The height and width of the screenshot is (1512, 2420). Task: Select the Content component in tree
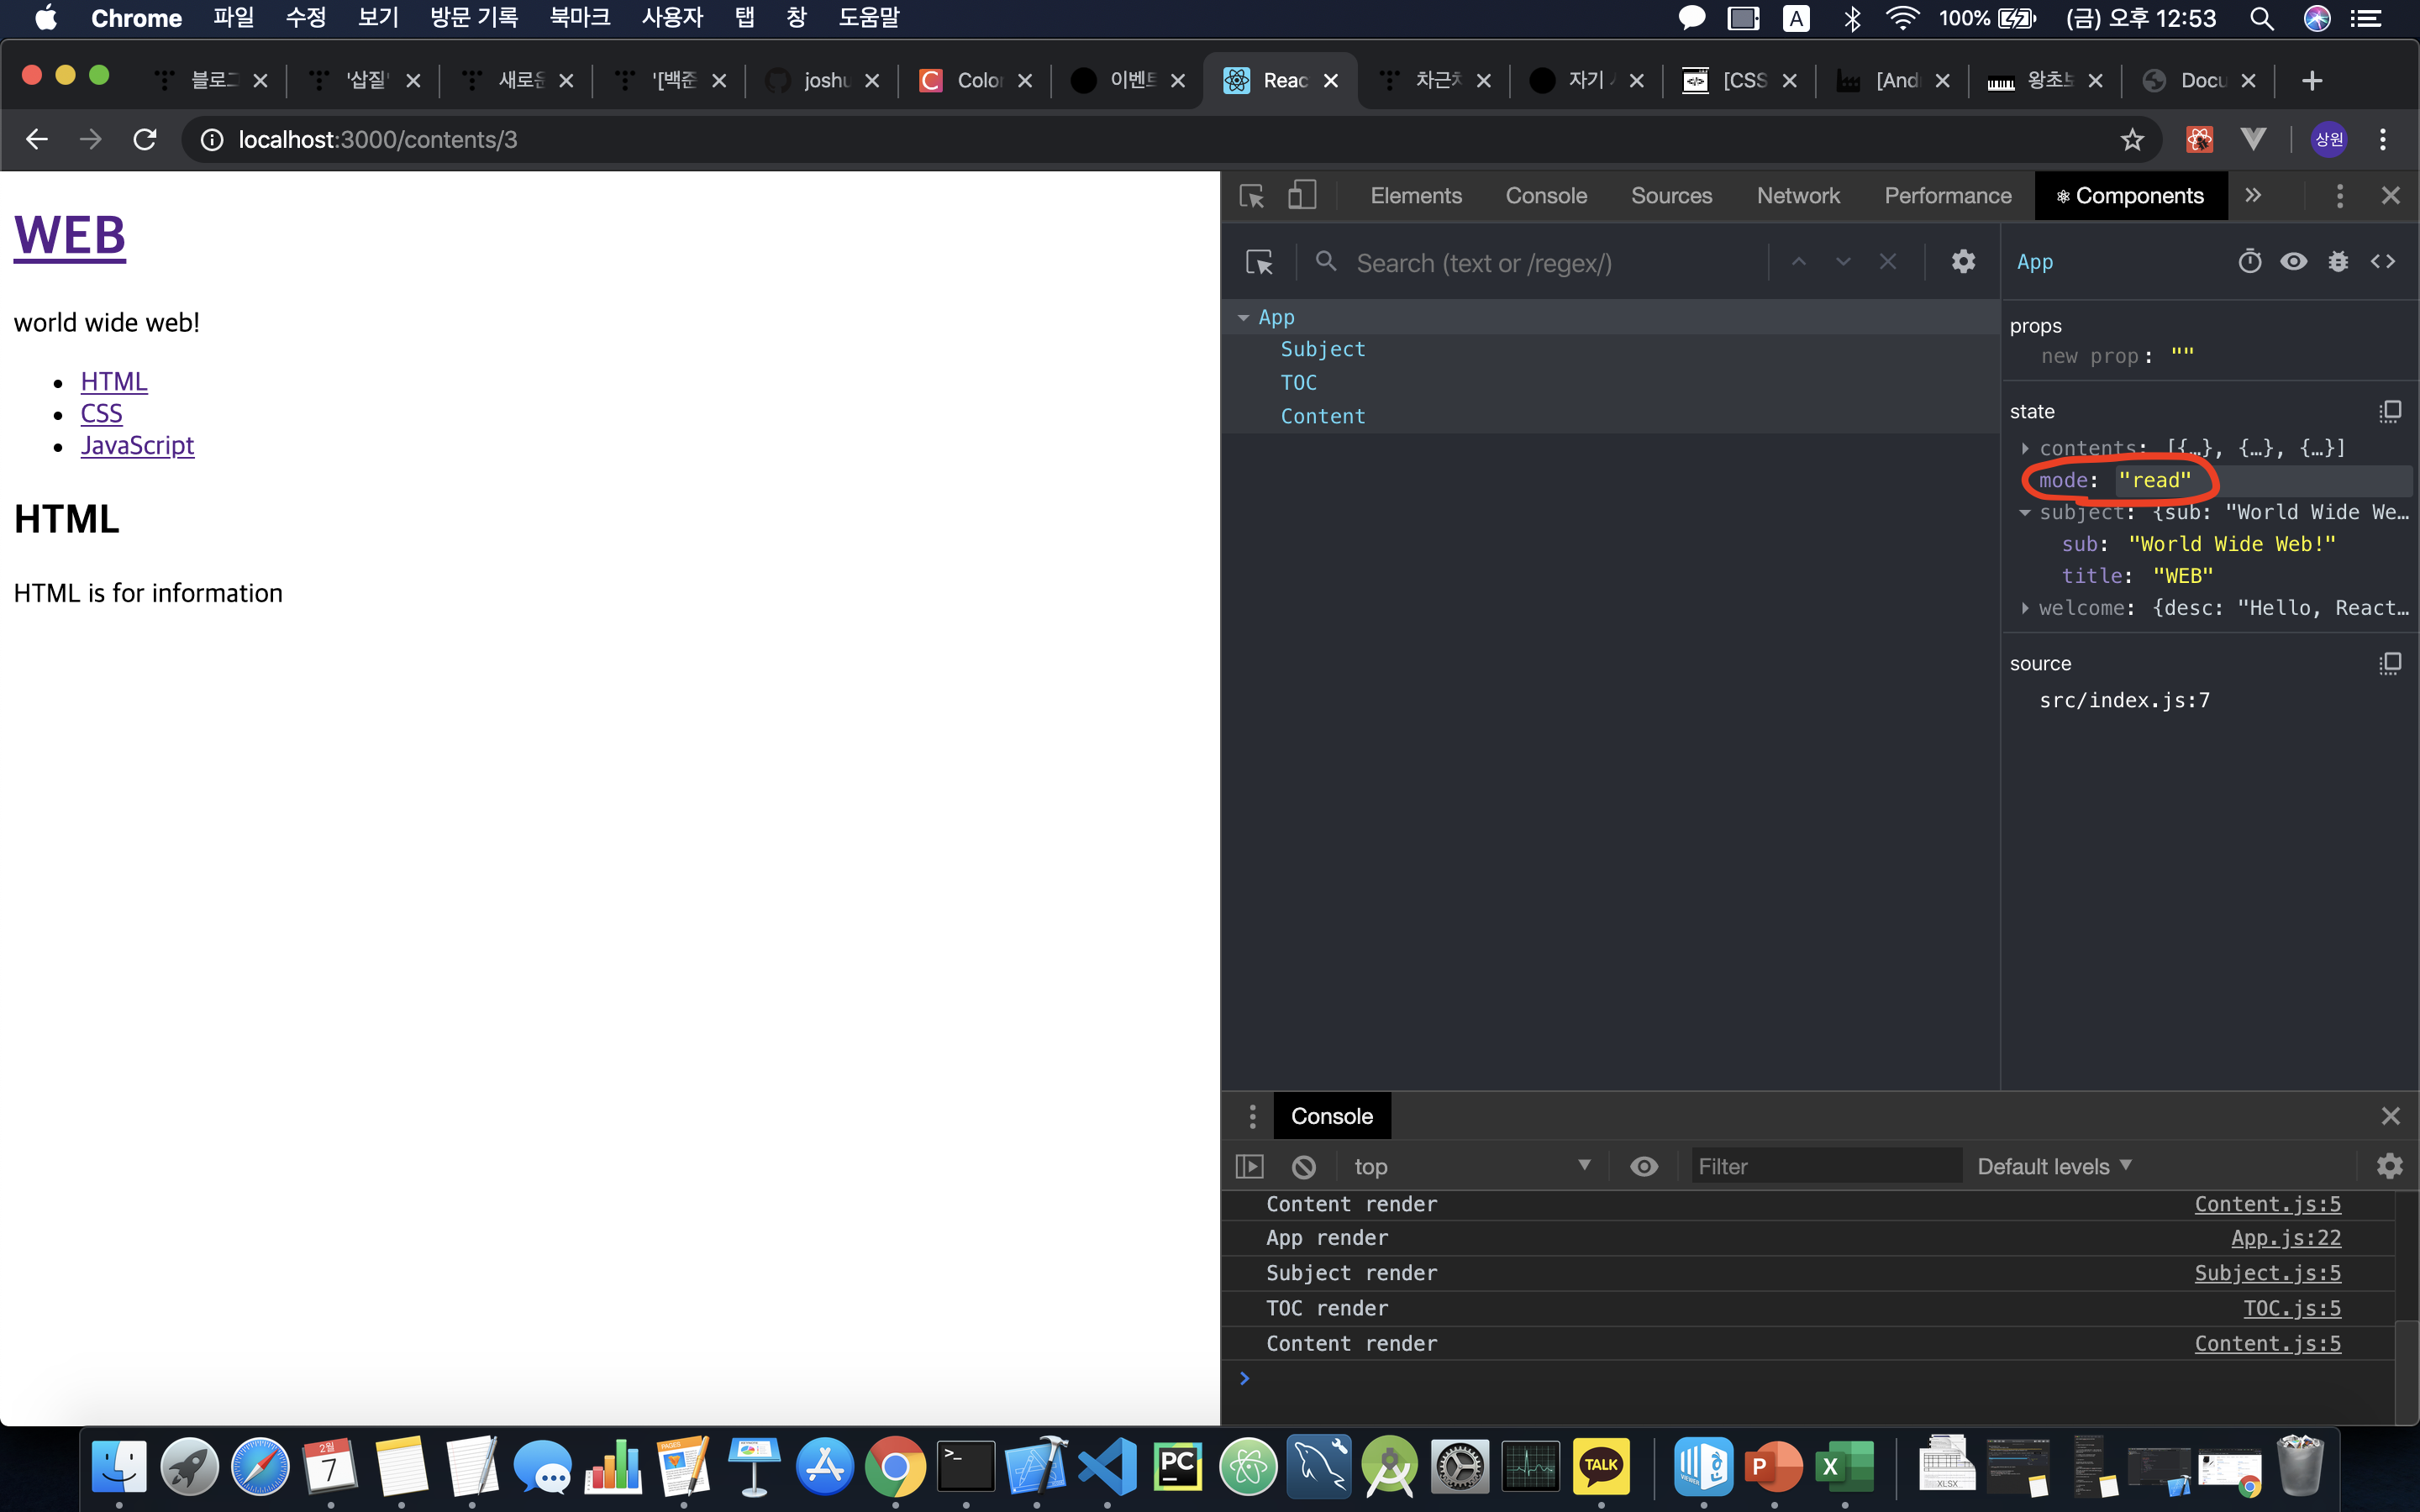pyautogui.click(x=1323, y=416)
